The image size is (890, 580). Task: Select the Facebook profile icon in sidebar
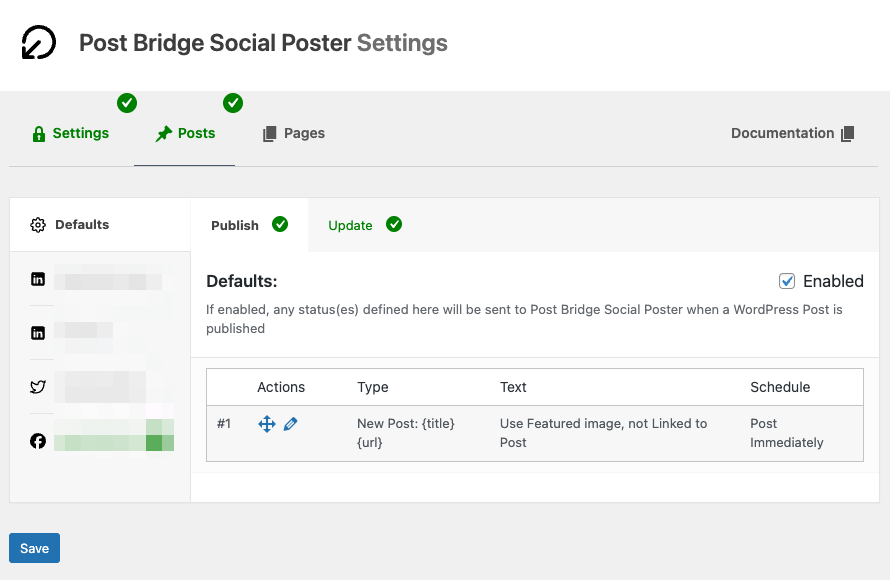point(38,441)
